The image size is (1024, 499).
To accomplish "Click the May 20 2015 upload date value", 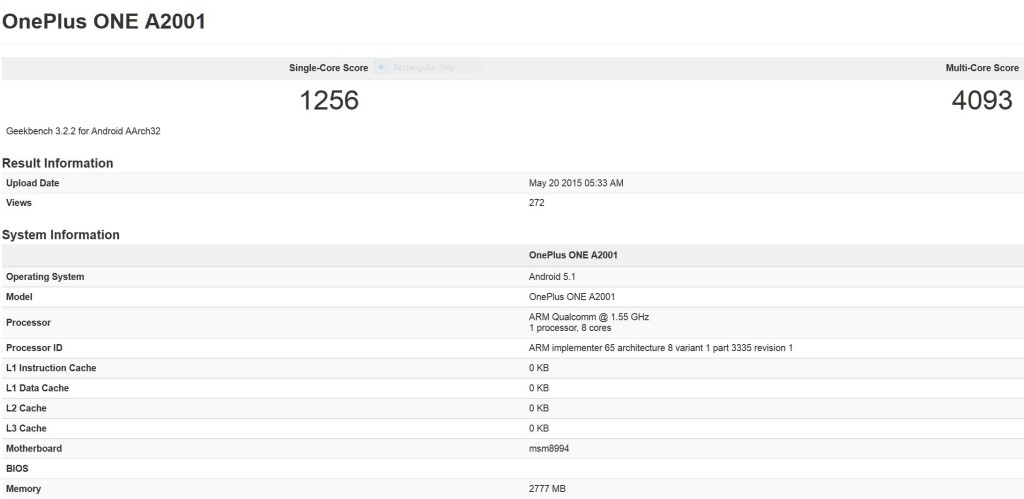I will coord(576,183).
